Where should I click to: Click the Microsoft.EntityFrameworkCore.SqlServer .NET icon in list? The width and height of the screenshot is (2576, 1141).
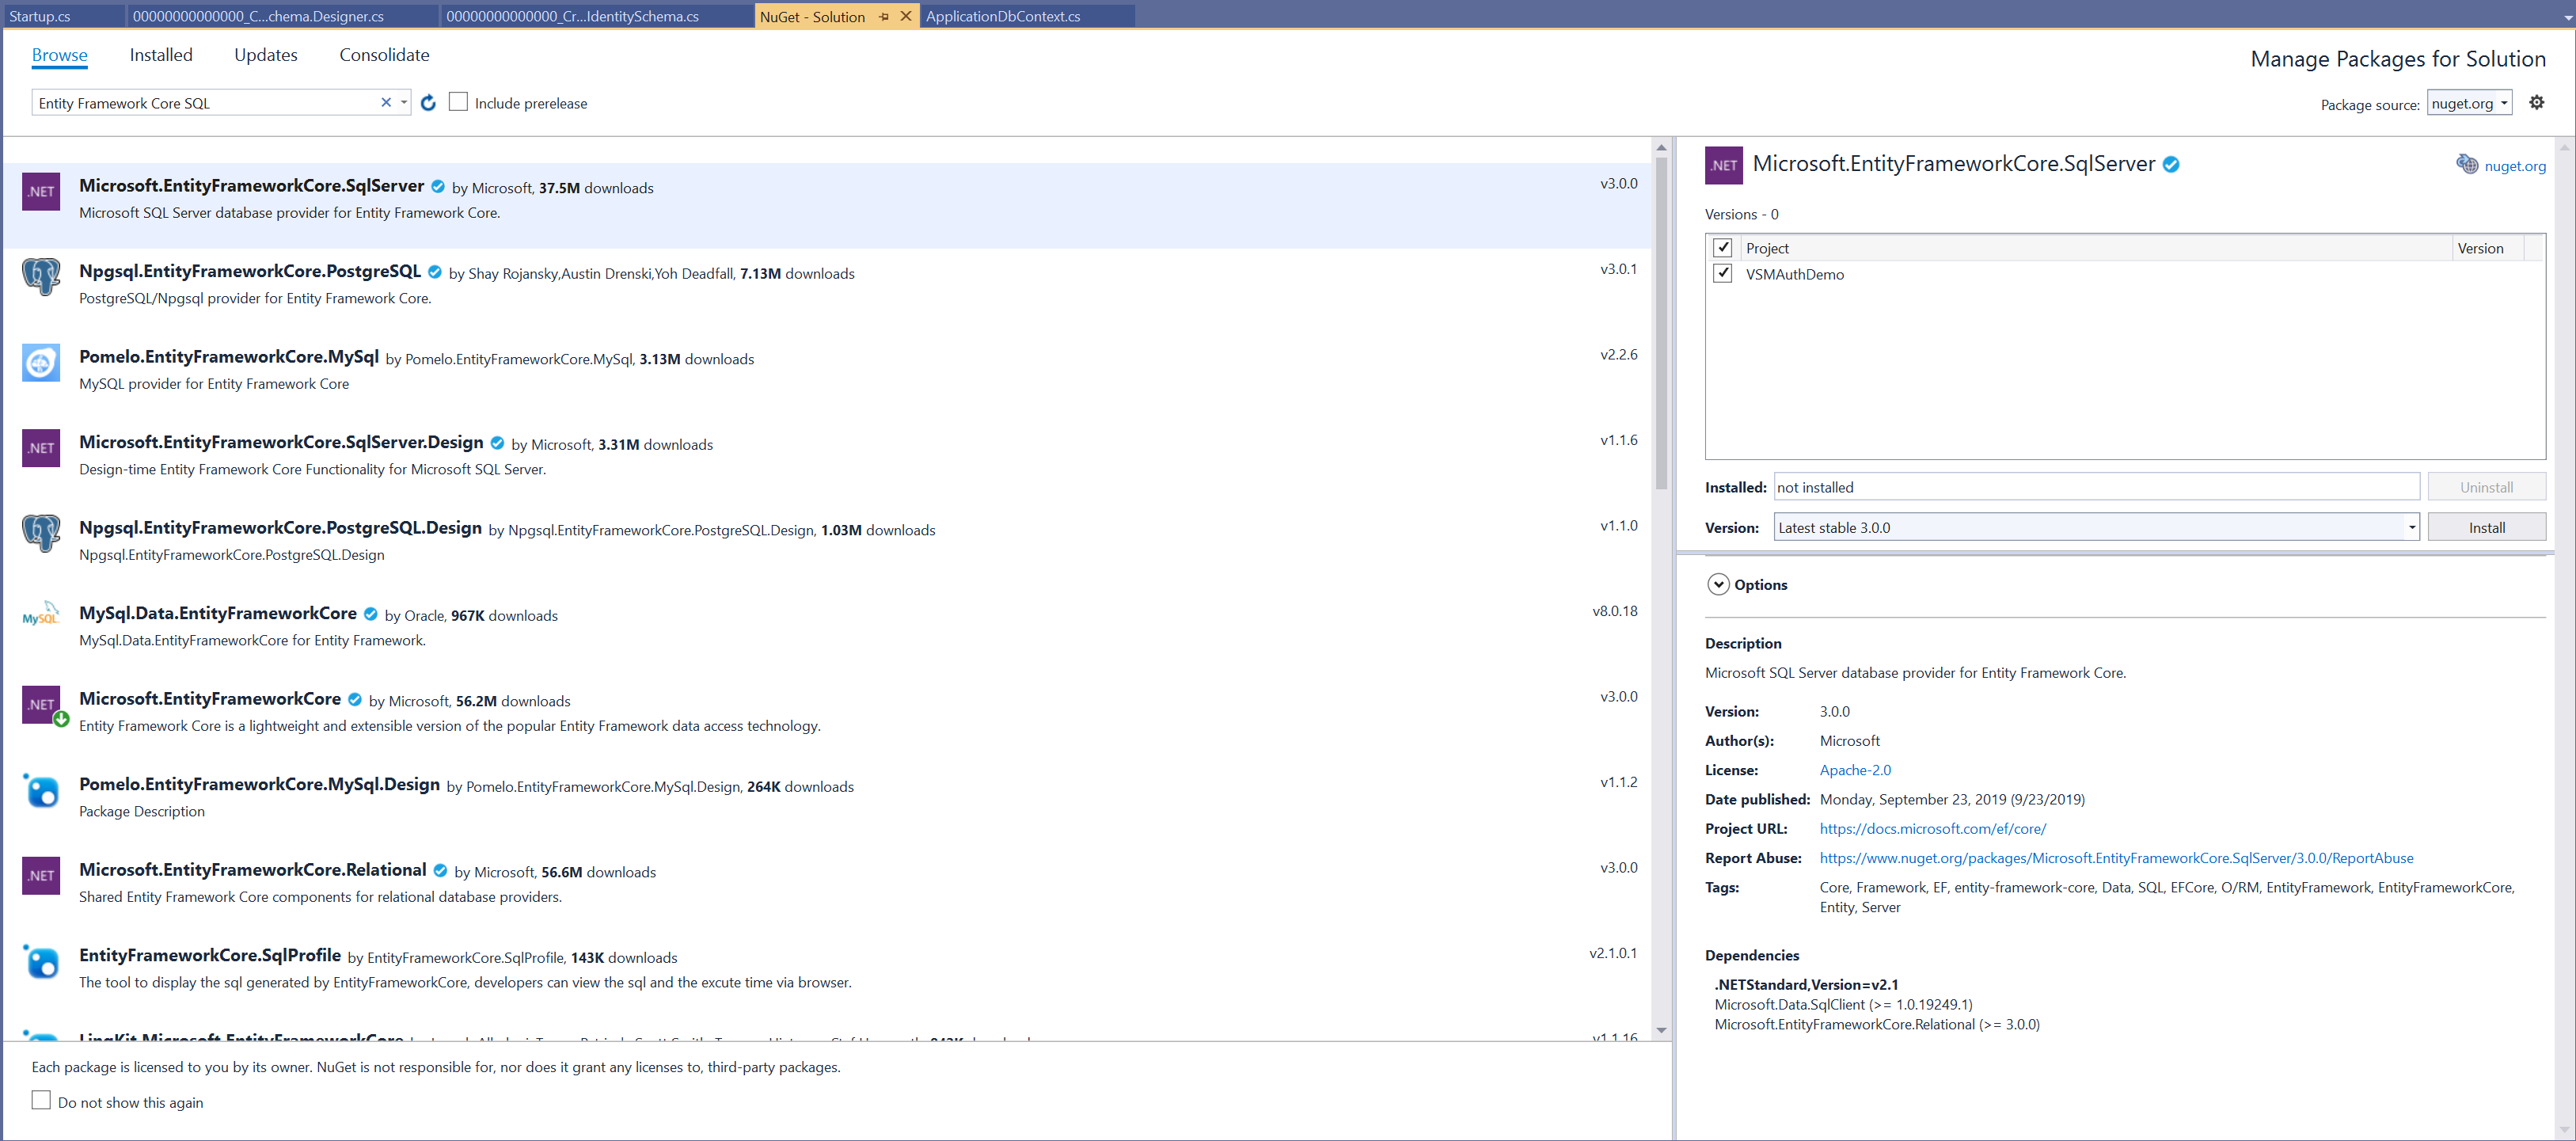[41, 192]
